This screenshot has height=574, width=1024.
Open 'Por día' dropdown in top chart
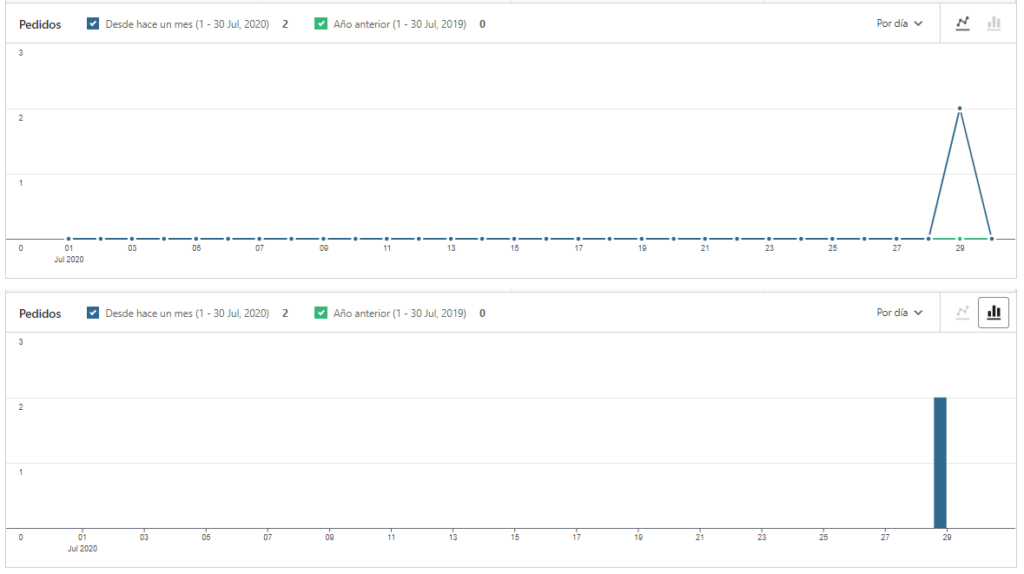tap(899, 23)
